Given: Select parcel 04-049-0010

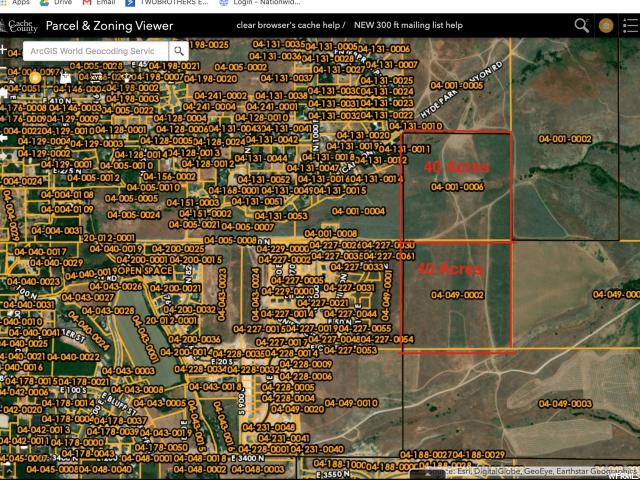Looking at the screenshot, I should (x=351, y=403).
